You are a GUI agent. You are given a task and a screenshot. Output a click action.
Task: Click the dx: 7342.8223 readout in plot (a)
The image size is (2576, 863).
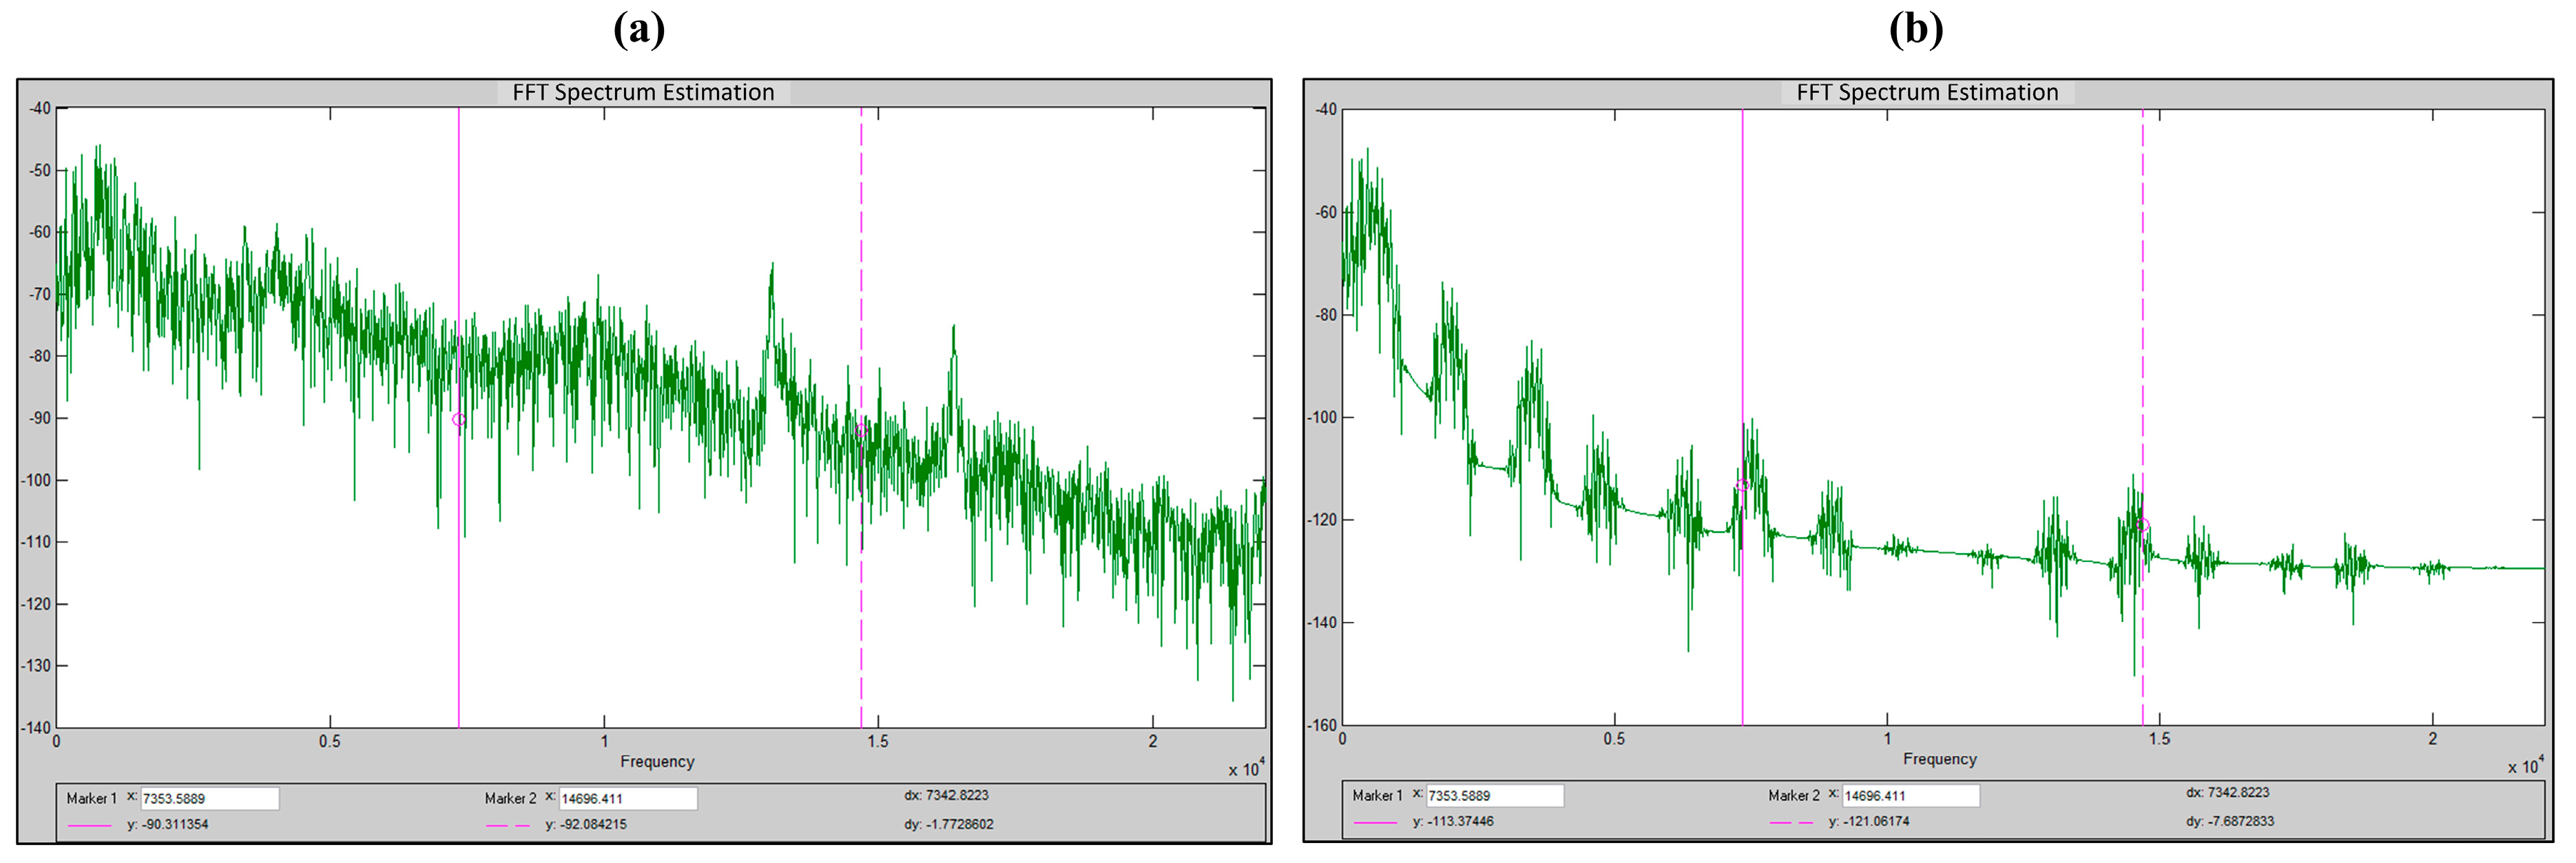[946, 795]
